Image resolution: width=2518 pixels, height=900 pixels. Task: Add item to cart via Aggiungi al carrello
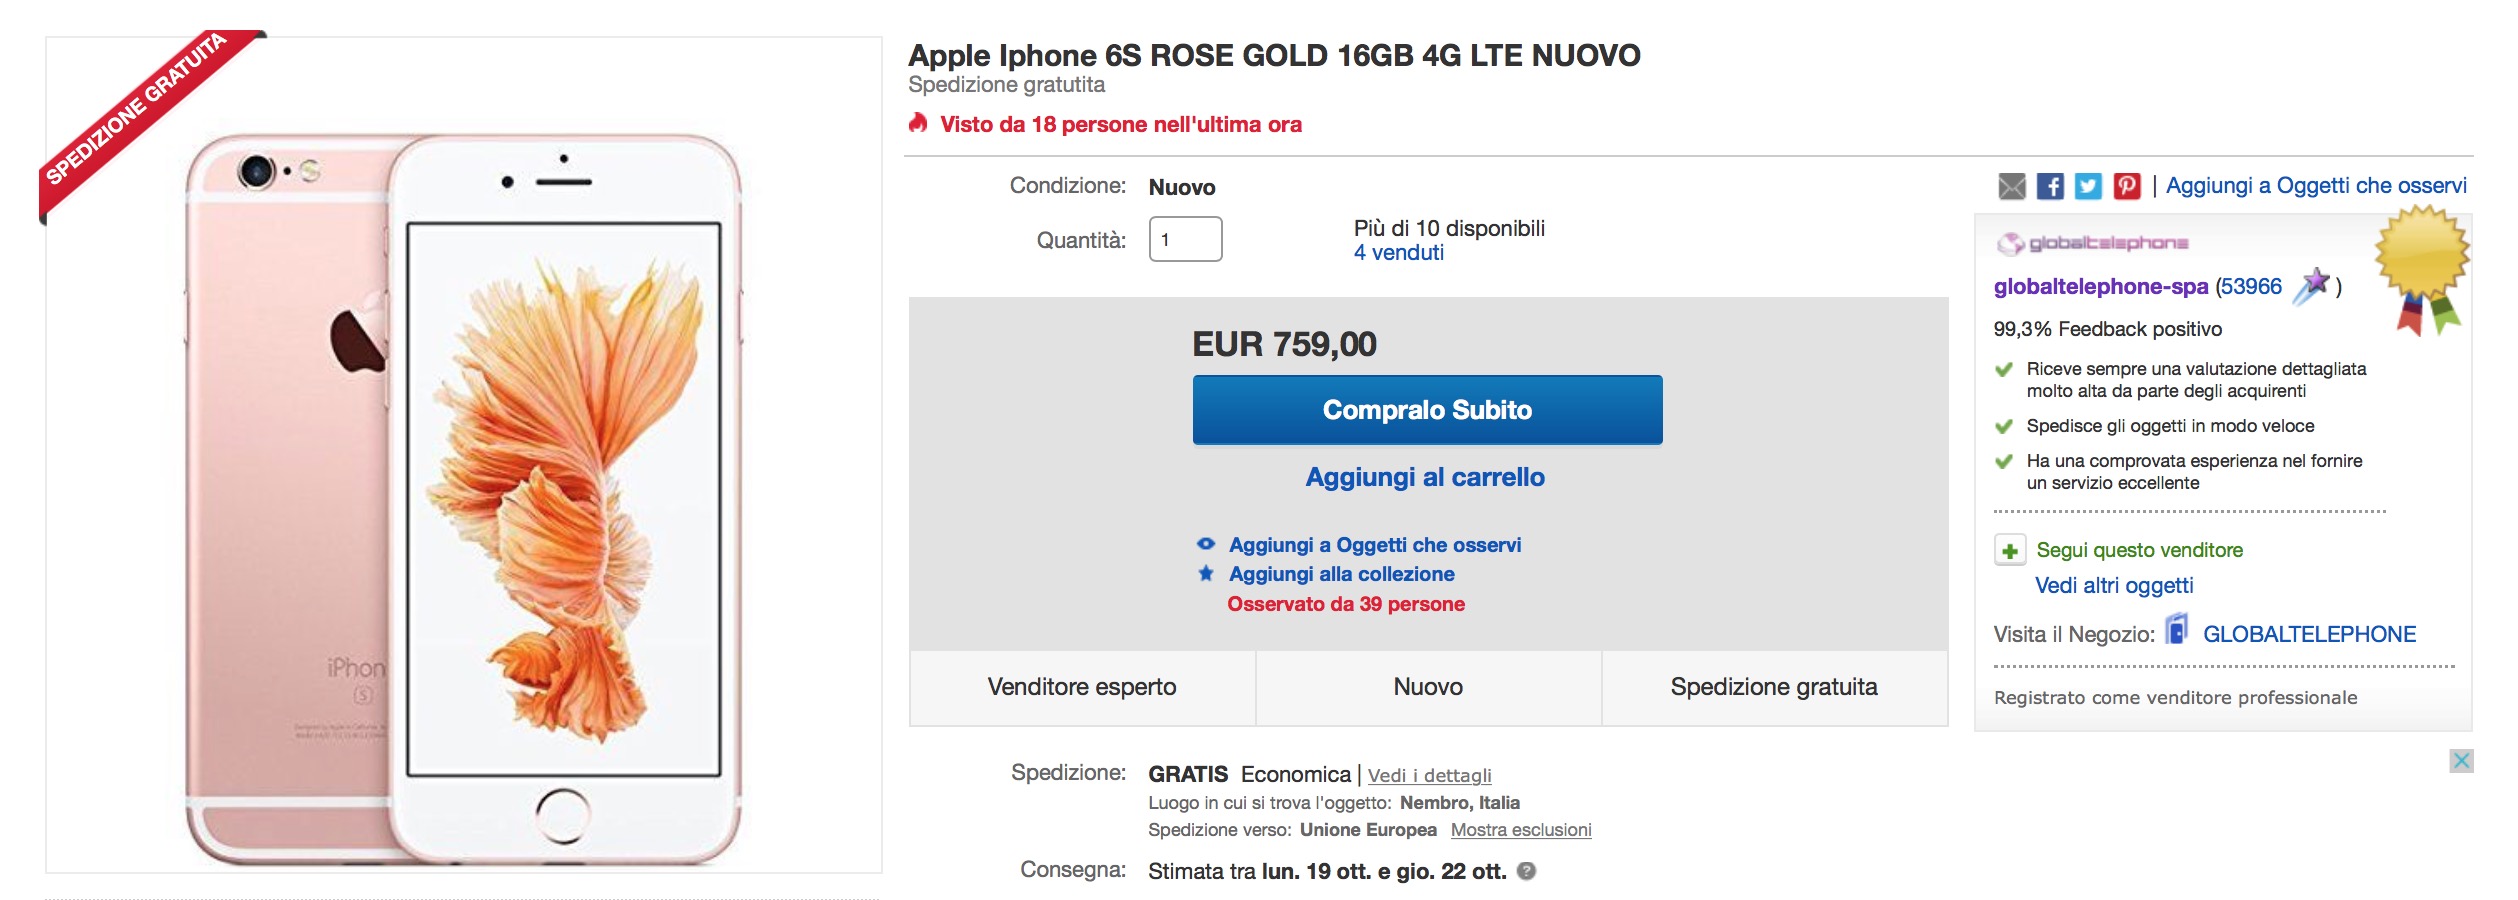pyautogui.click(x=1425, y=477)
